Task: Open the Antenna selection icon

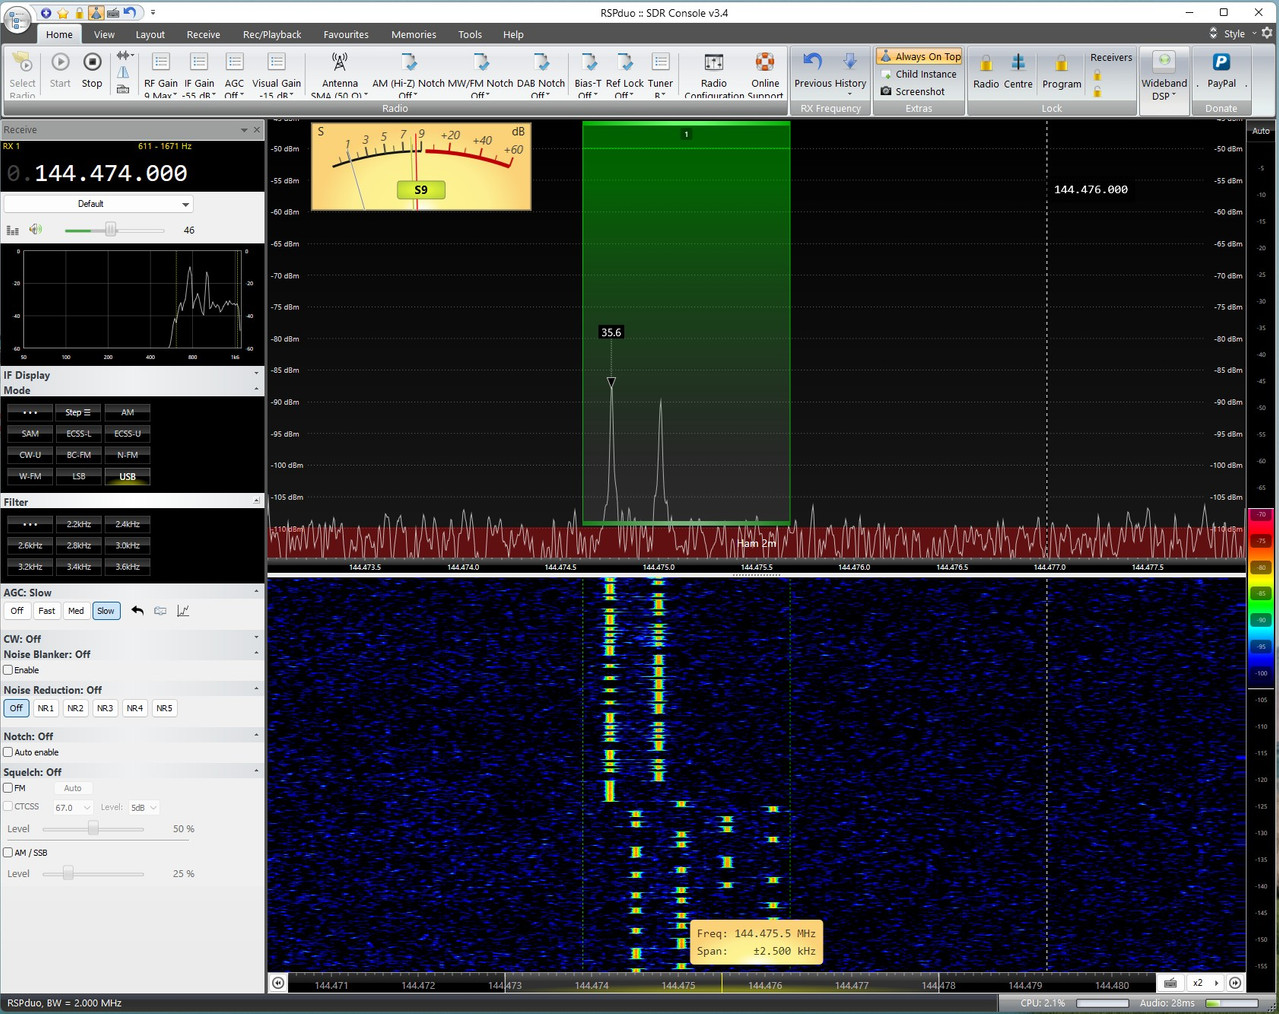Action: coord(339,63)
